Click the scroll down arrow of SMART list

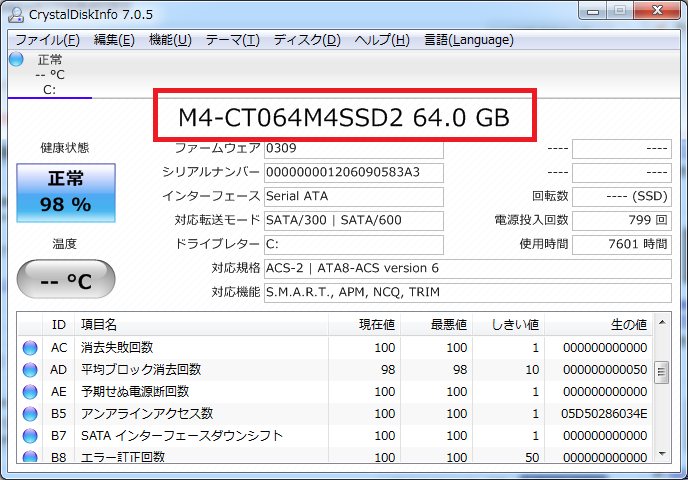coord(662,454)
